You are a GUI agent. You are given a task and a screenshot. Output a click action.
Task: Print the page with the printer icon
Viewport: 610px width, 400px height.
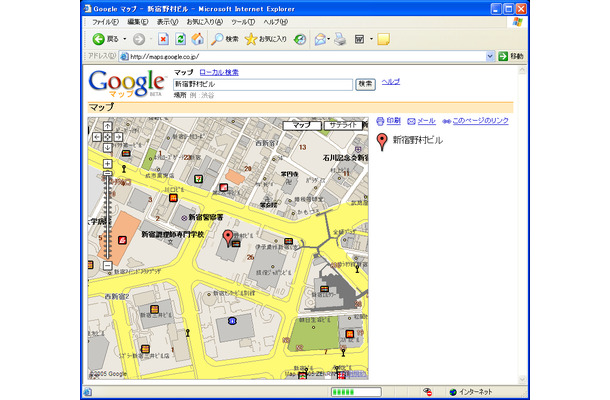pyautogui.click(x=340, y=39)
